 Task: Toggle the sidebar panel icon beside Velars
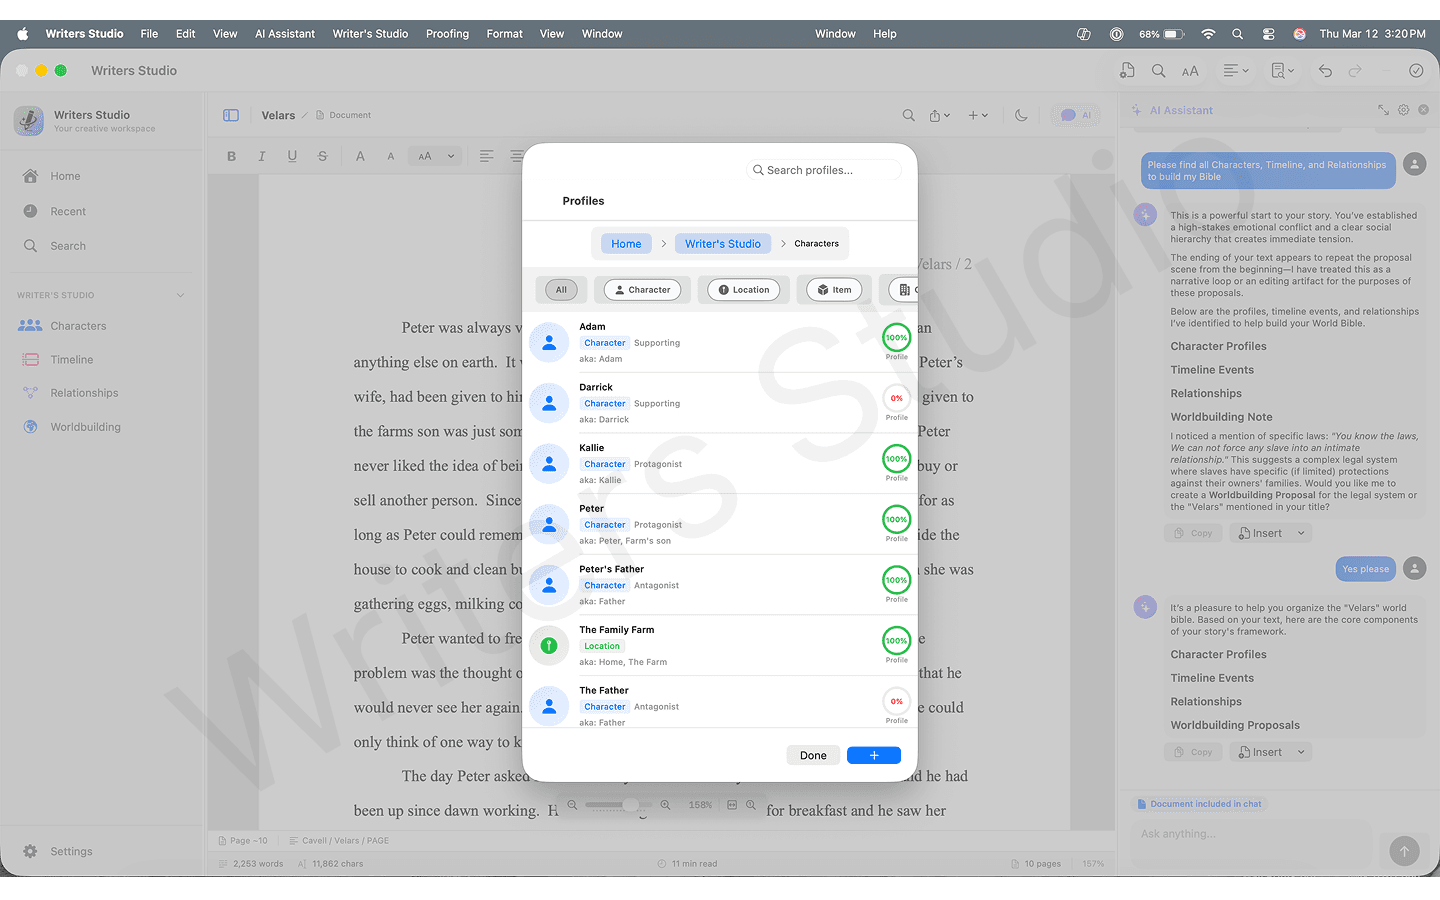click(231, 115)
